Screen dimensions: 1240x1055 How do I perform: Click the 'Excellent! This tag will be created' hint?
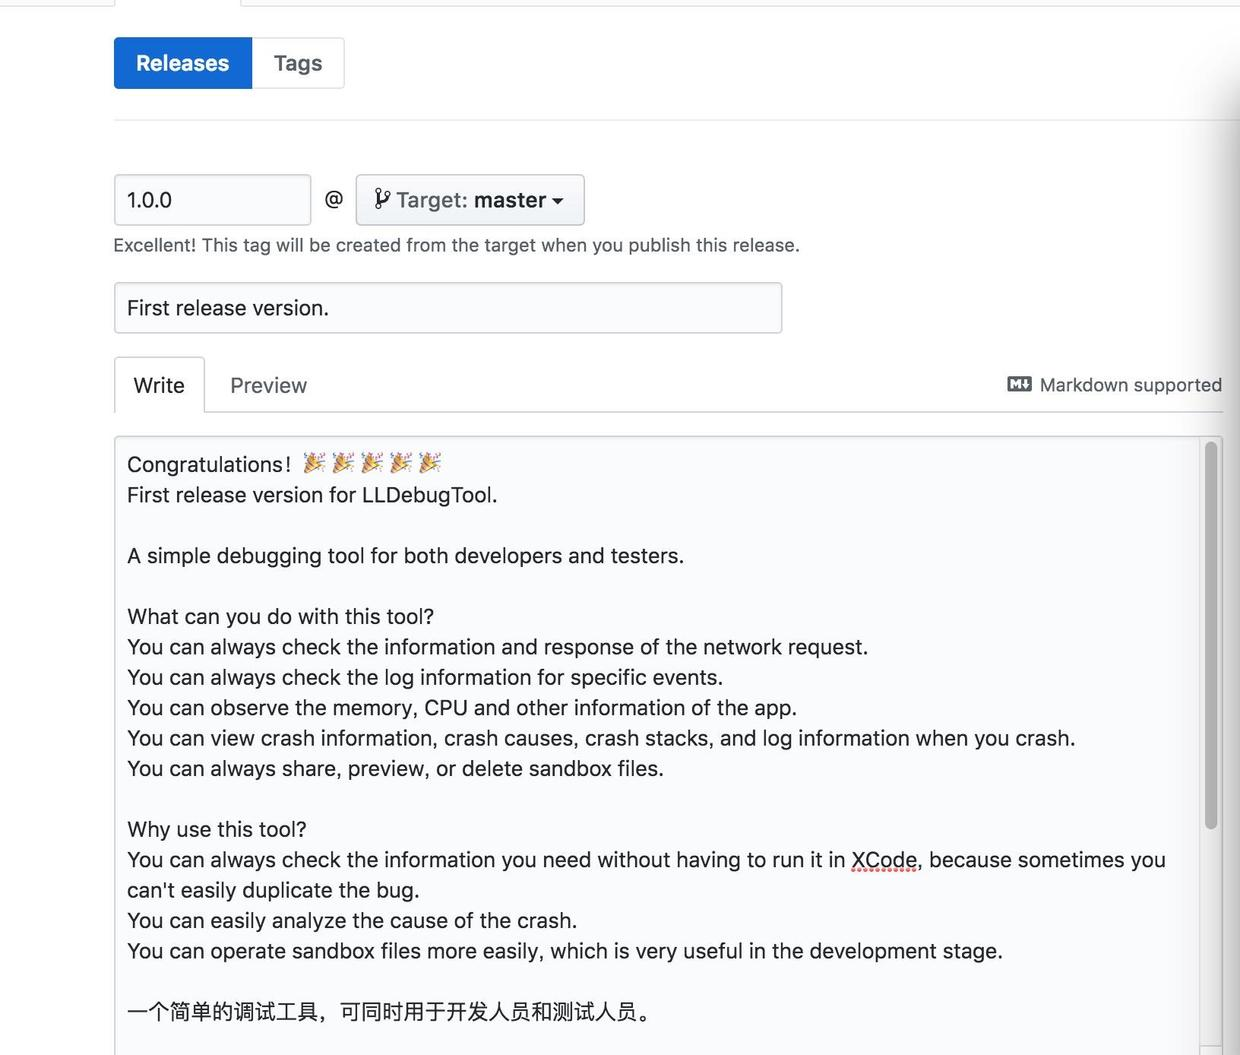456,245
